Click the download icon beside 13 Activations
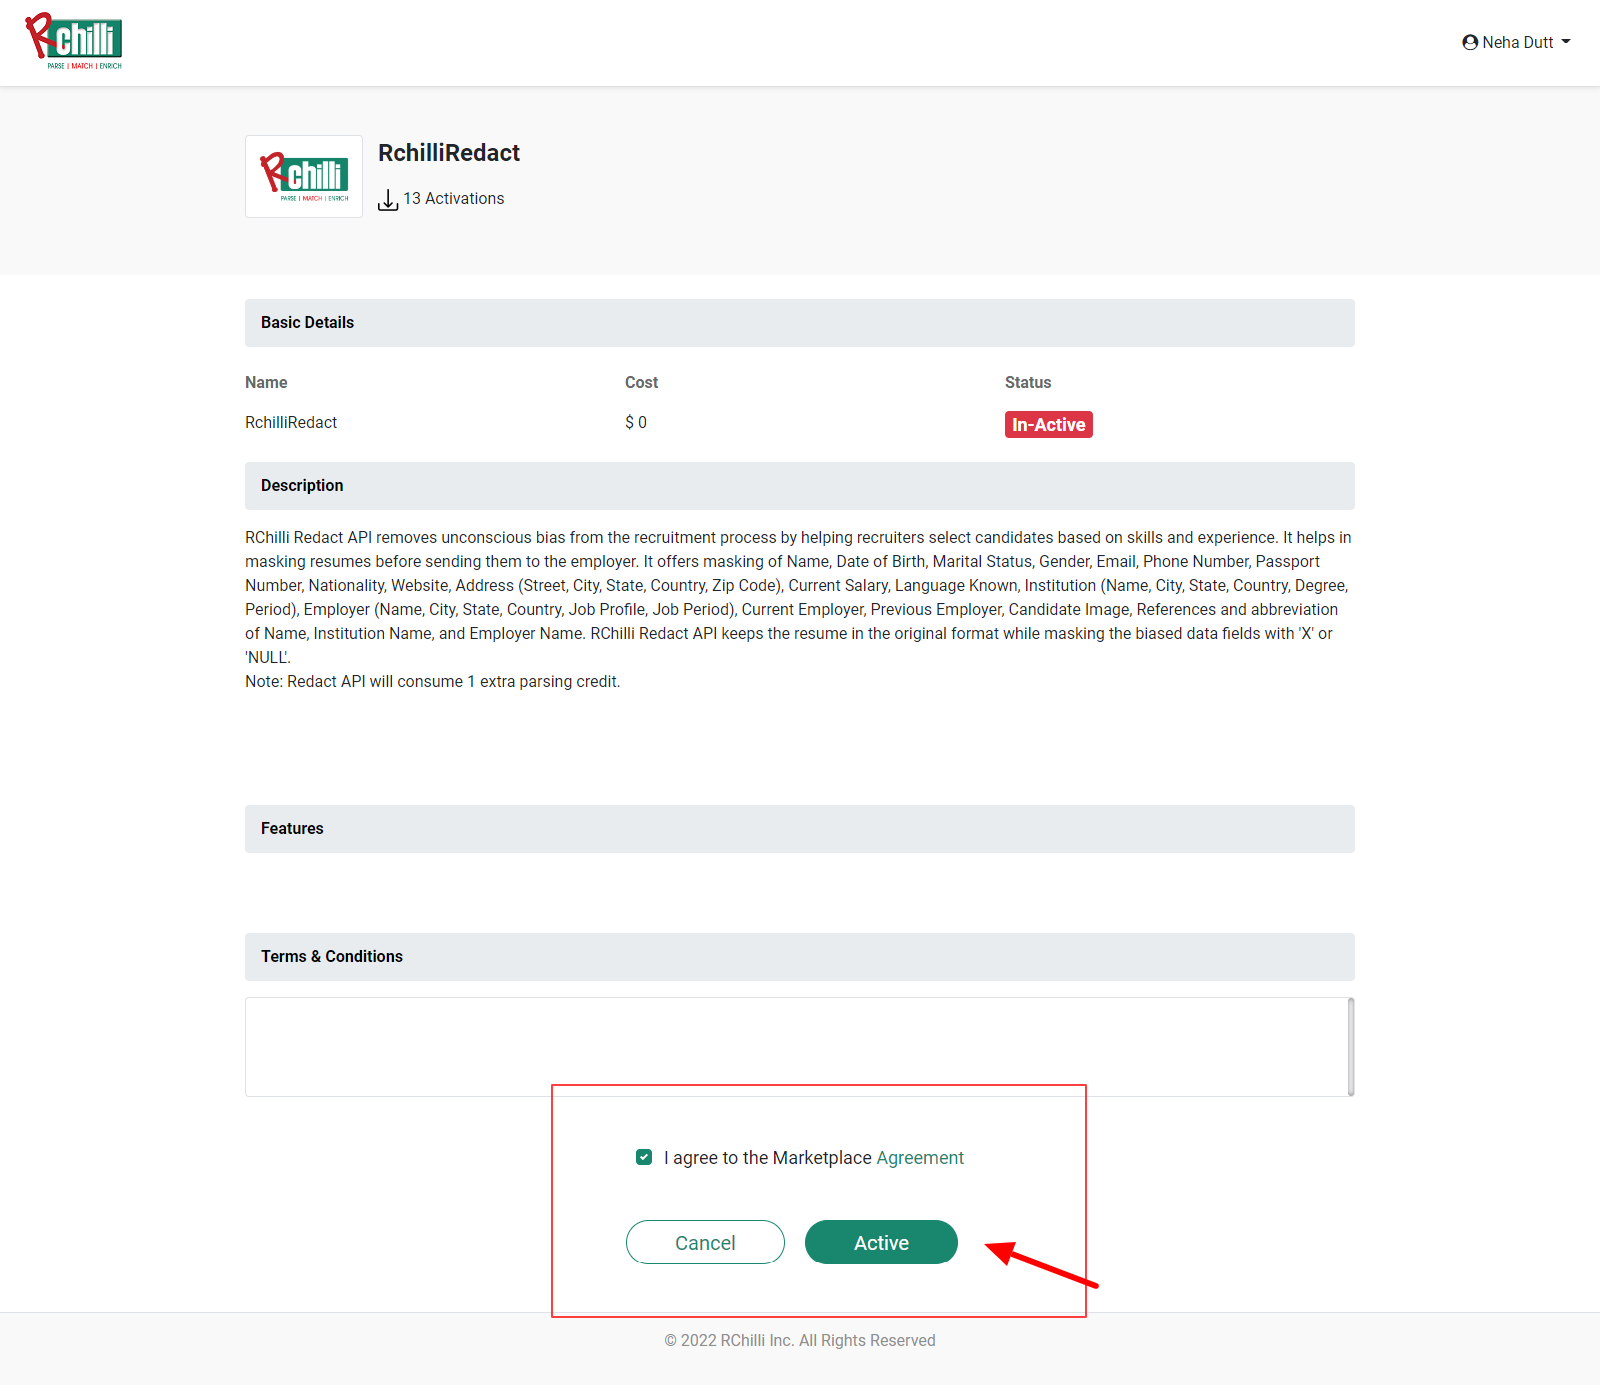Screen dimensions: 1600x1387 [x=388, y=200]
